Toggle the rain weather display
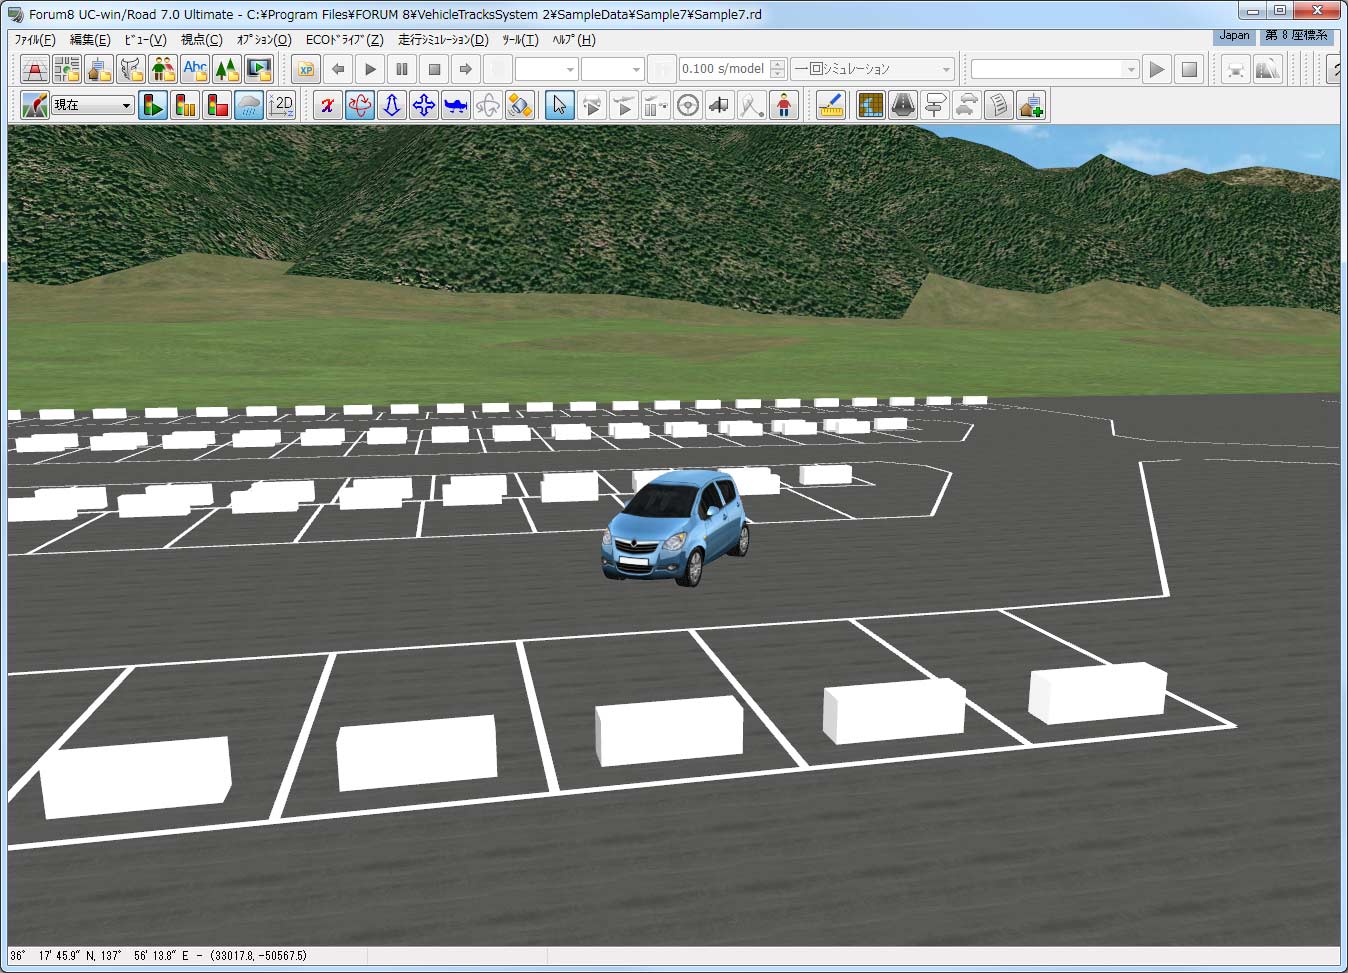The height and width of the screenshot is (973, 1348). [249, 105]
